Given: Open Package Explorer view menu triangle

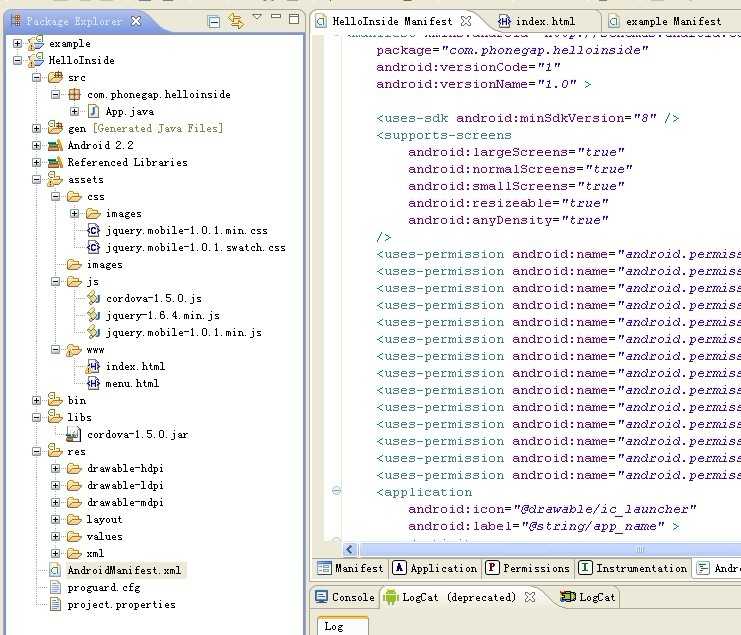Looking at the screenshot, I should 257,17.
